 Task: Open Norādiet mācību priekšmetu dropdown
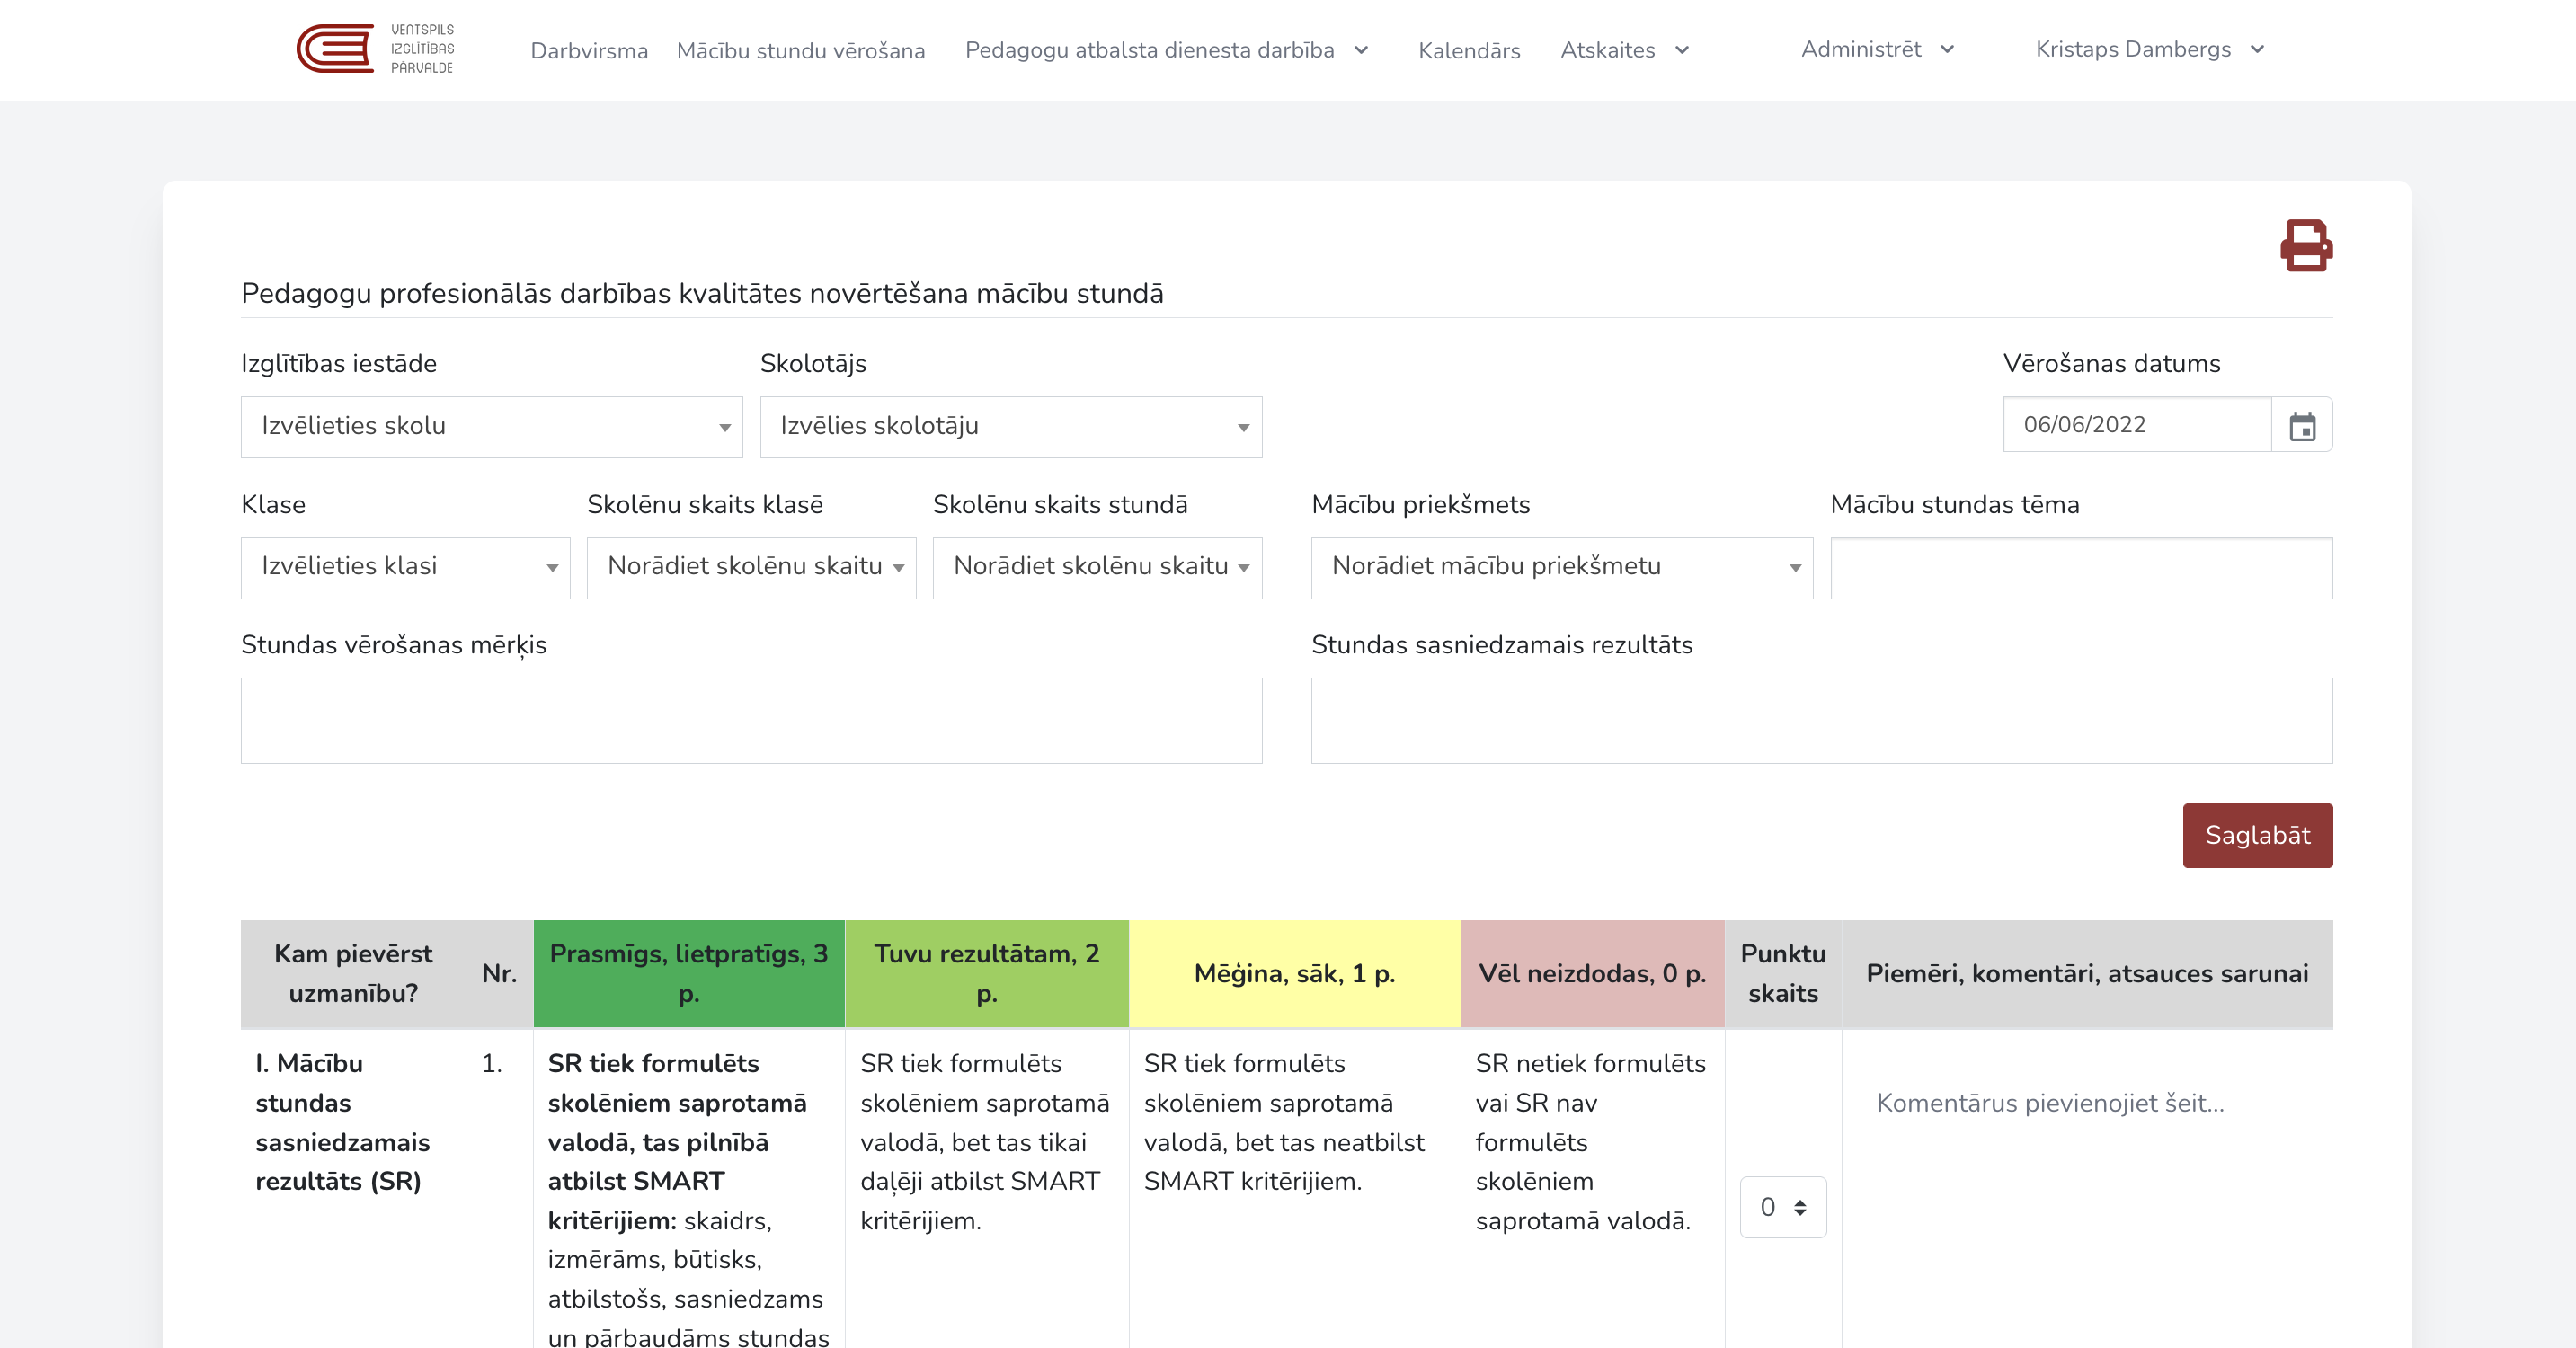1561,567
